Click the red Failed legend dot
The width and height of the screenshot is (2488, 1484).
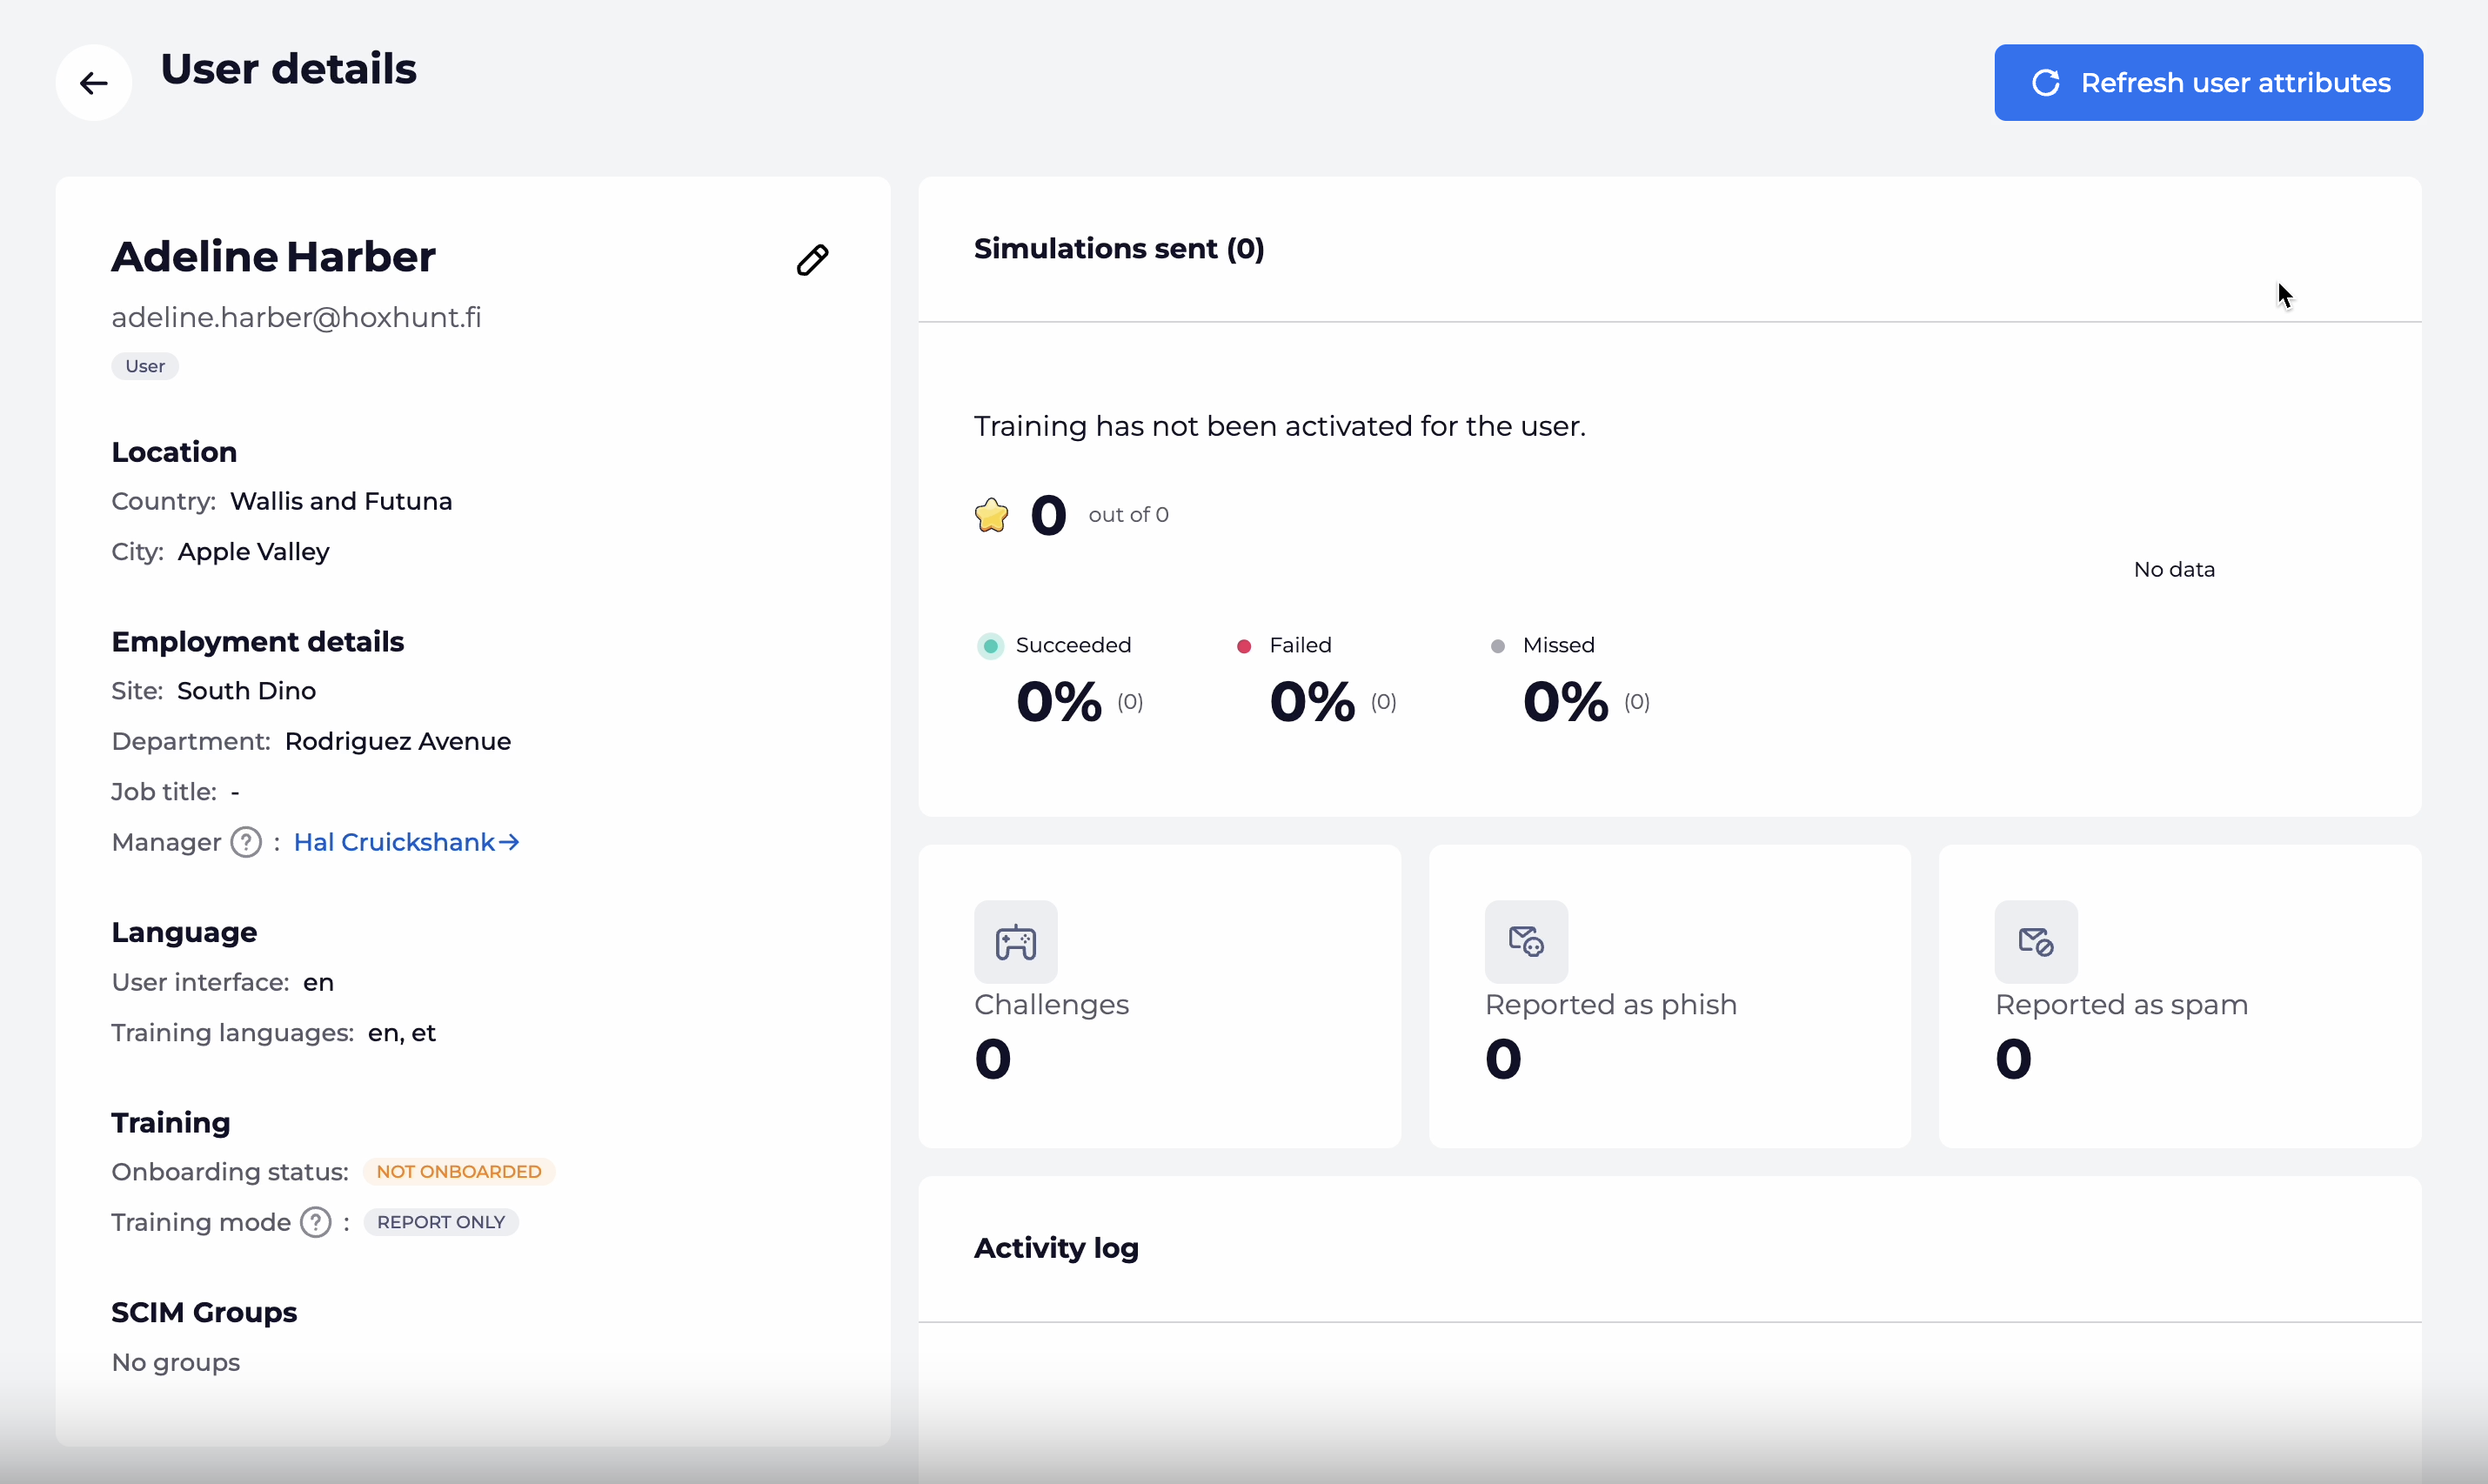tap(1244, 646)
